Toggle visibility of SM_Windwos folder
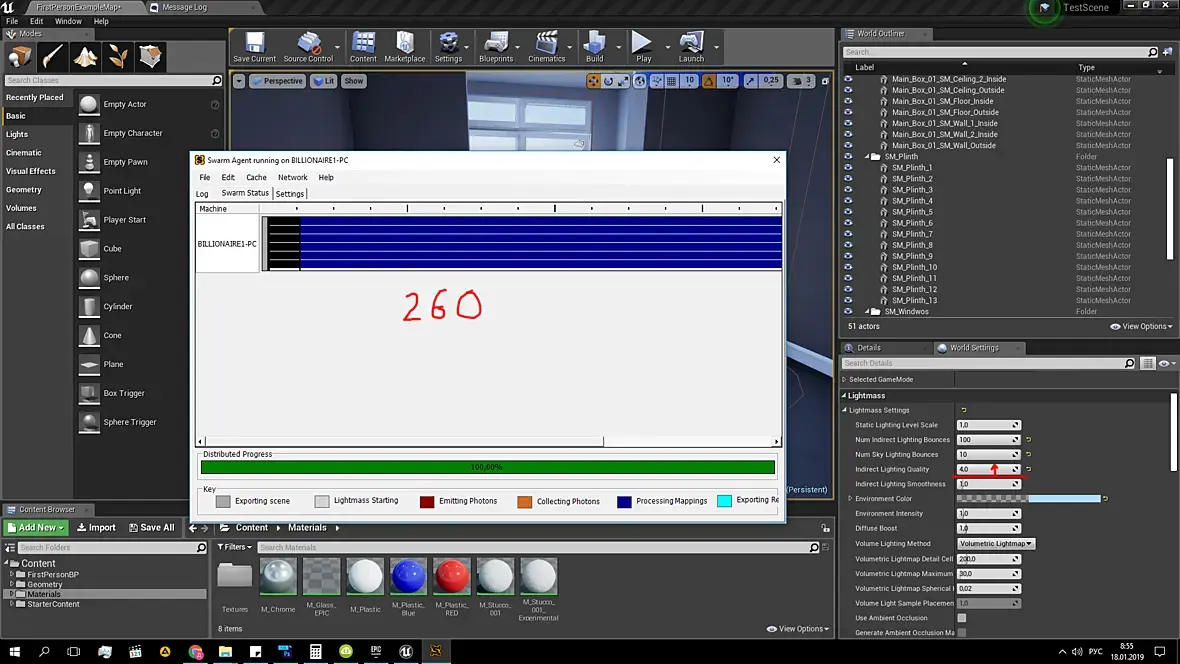Screen dimensions: 1180x664 tap(848, 312)
